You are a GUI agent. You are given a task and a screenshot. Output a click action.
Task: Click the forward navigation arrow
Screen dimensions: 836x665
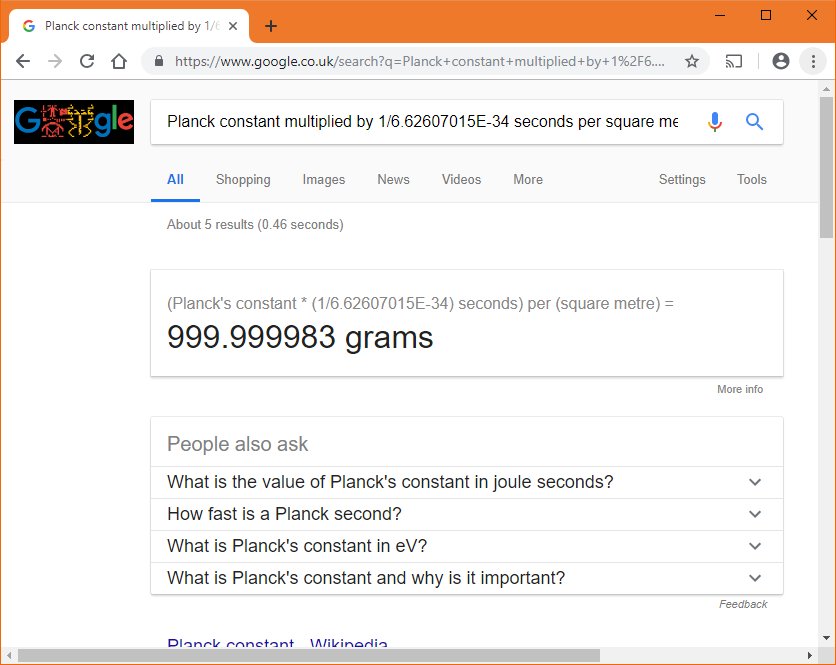coord(55,61)
